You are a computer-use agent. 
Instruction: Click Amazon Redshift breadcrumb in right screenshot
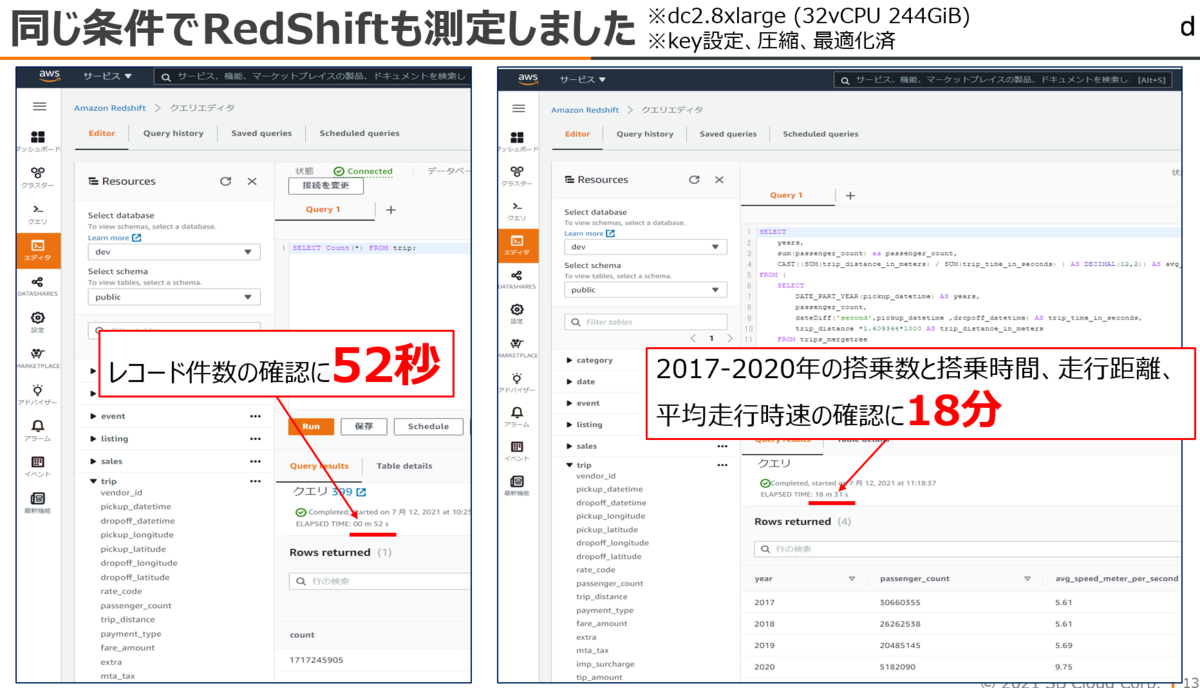point(585,110)
